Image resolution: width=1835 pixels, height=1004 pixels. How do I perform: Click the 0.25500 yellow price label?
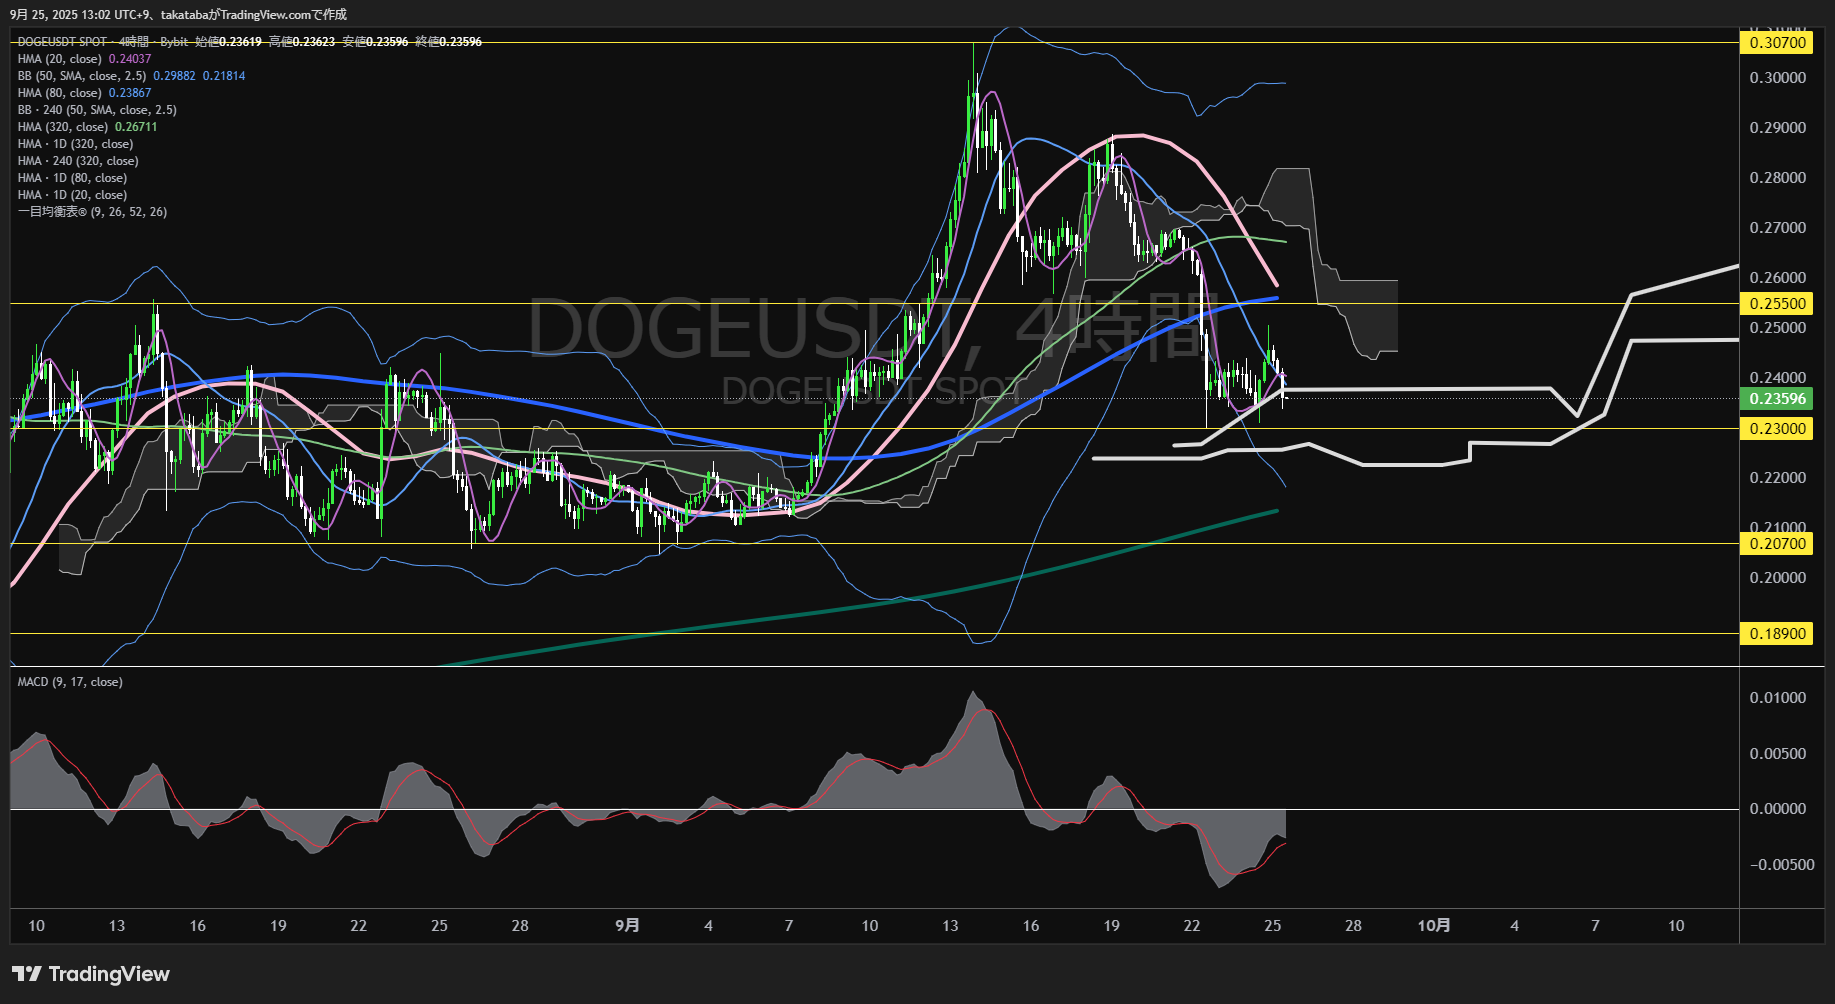1777,303
